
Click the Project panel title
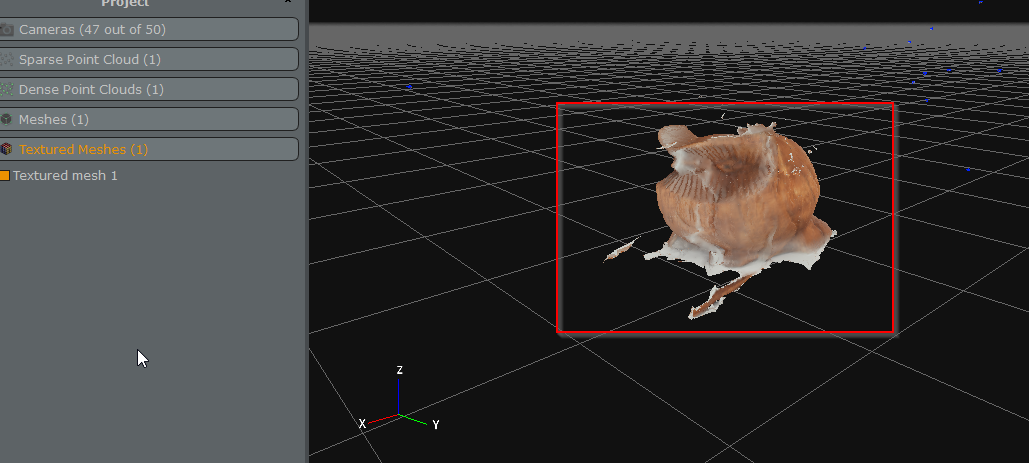coord(125,3)
